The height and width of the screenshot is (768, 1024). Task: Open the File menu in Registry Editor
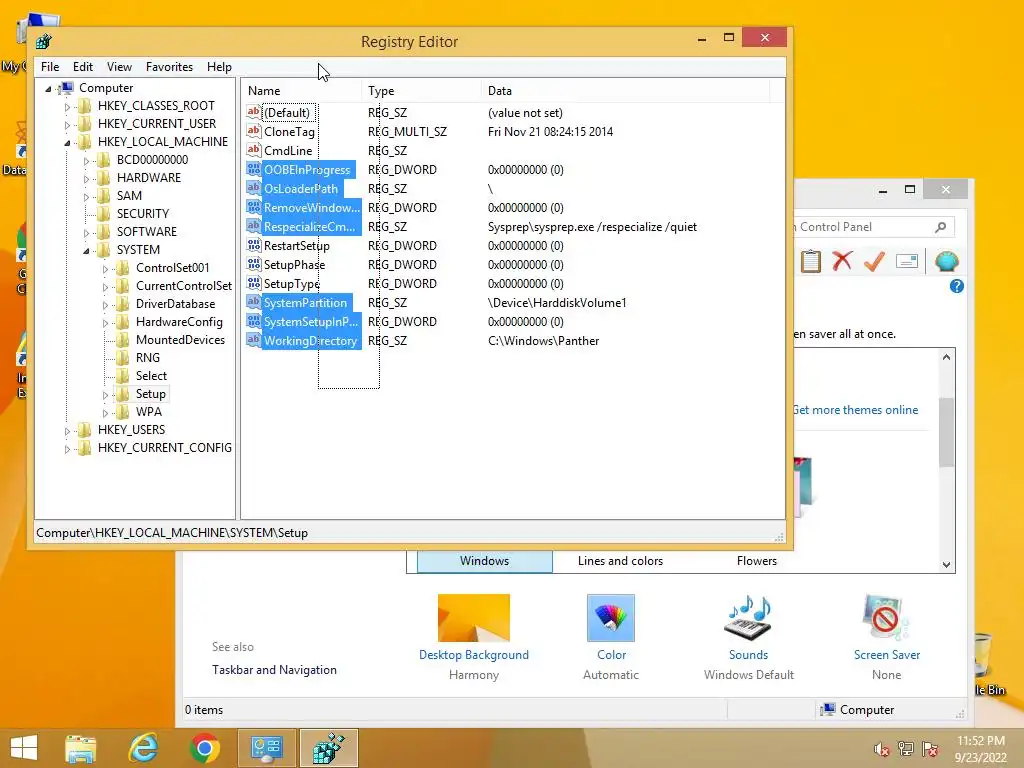(x=50, y=67)
